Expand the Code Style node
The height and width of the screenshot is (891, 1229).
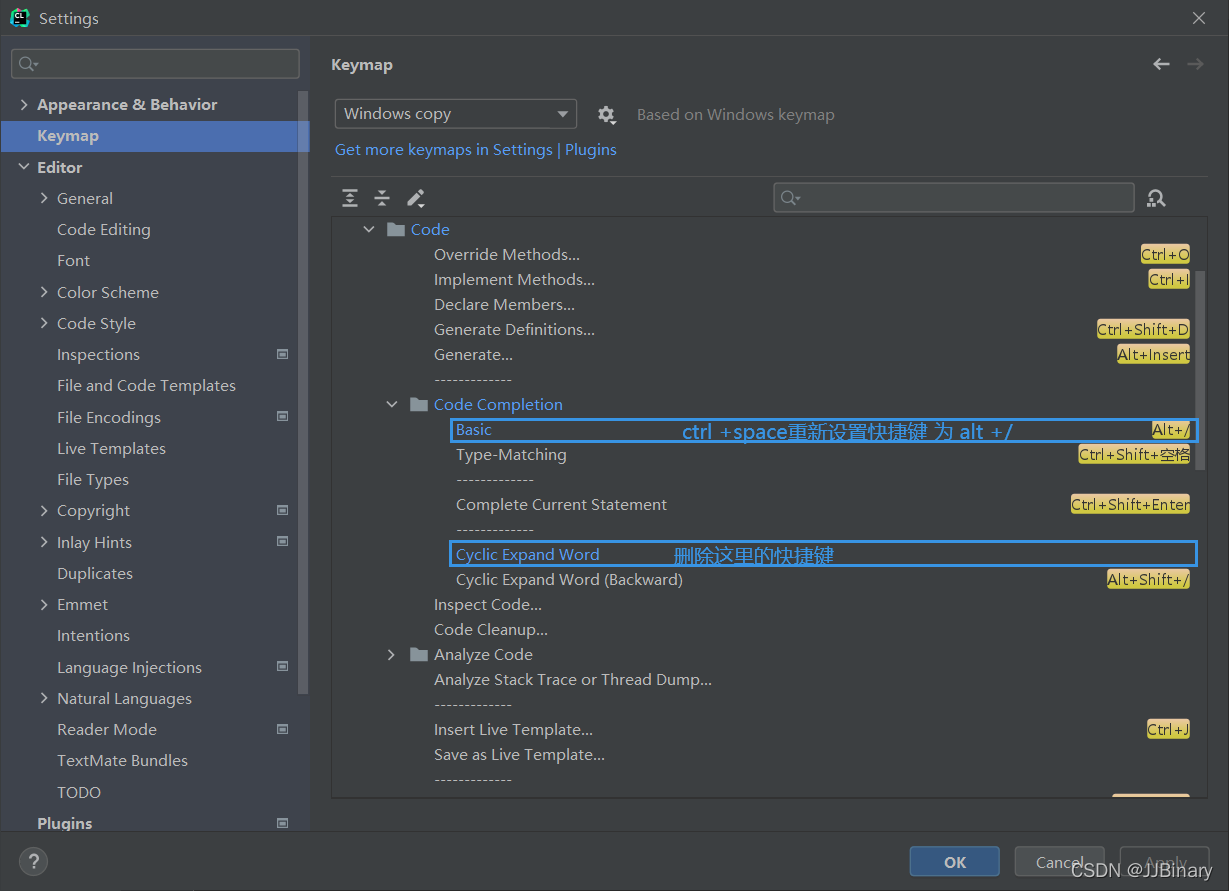click(44, 323)
